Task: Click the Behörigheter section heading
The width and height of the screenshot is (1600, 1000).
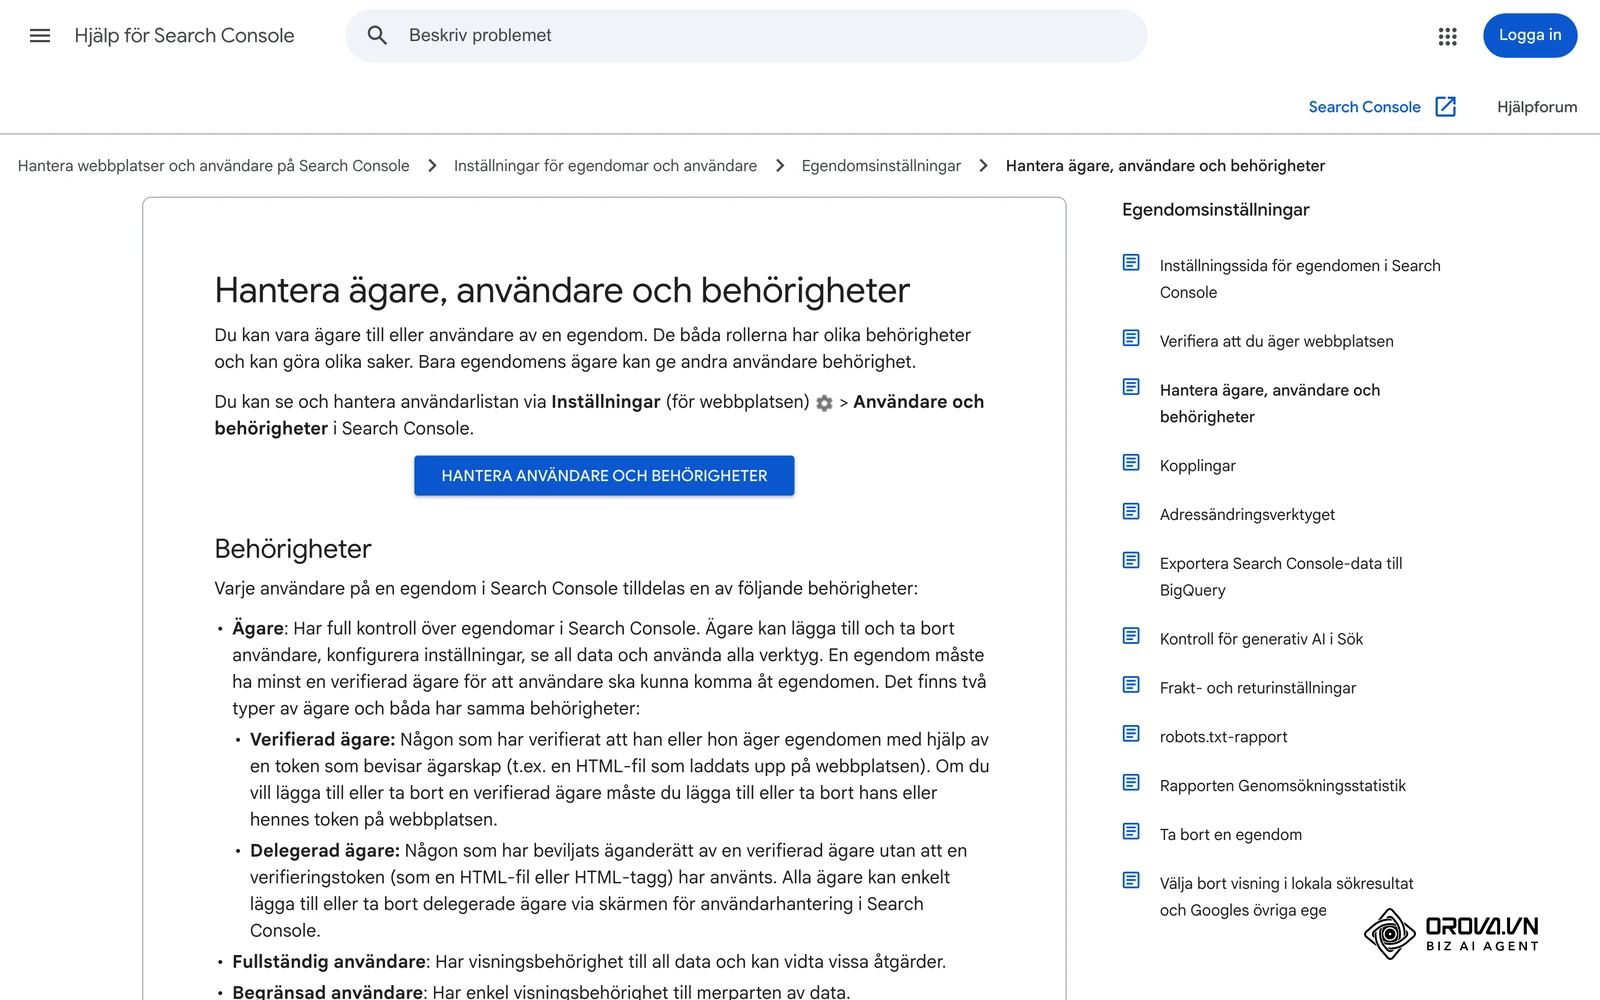Action: pos(293,549)
